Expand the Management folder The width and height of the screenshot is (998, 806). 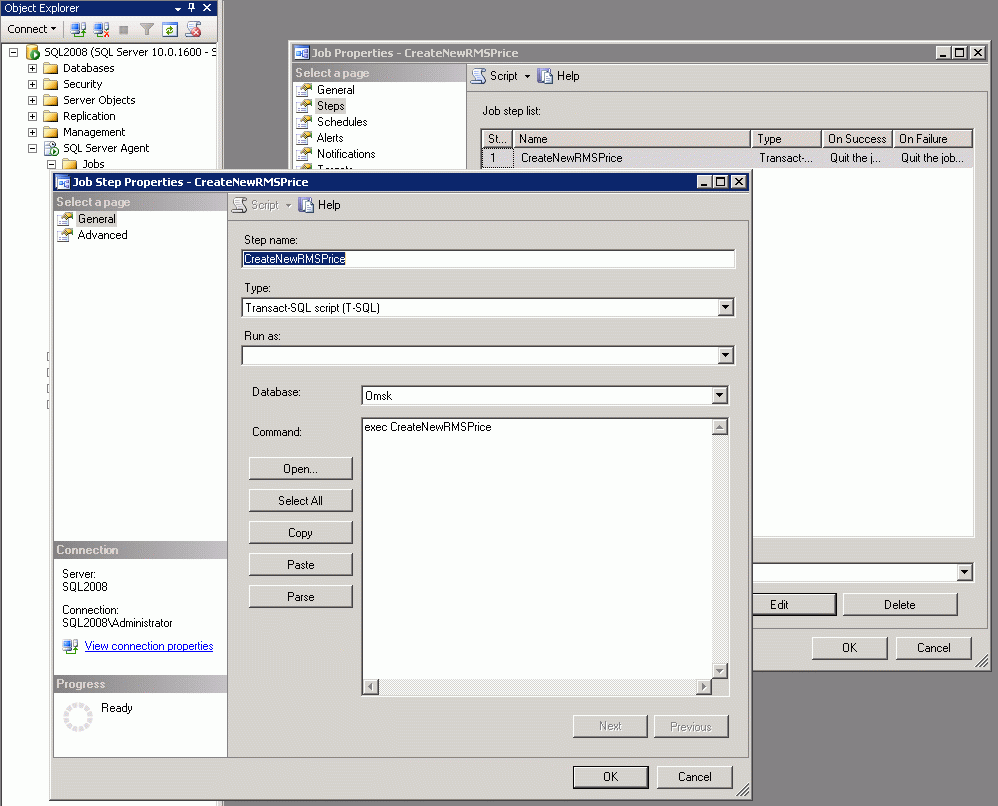pyautogui.click(x=32, y=132)
